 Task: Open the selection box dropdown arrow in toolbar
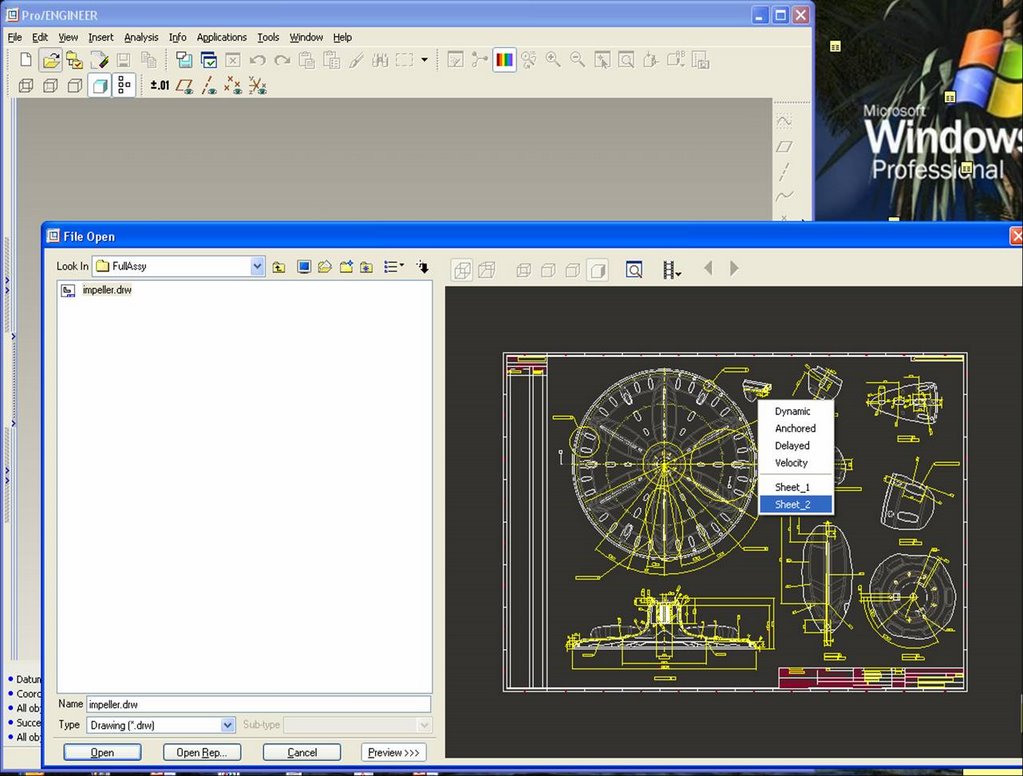(425, 60)
